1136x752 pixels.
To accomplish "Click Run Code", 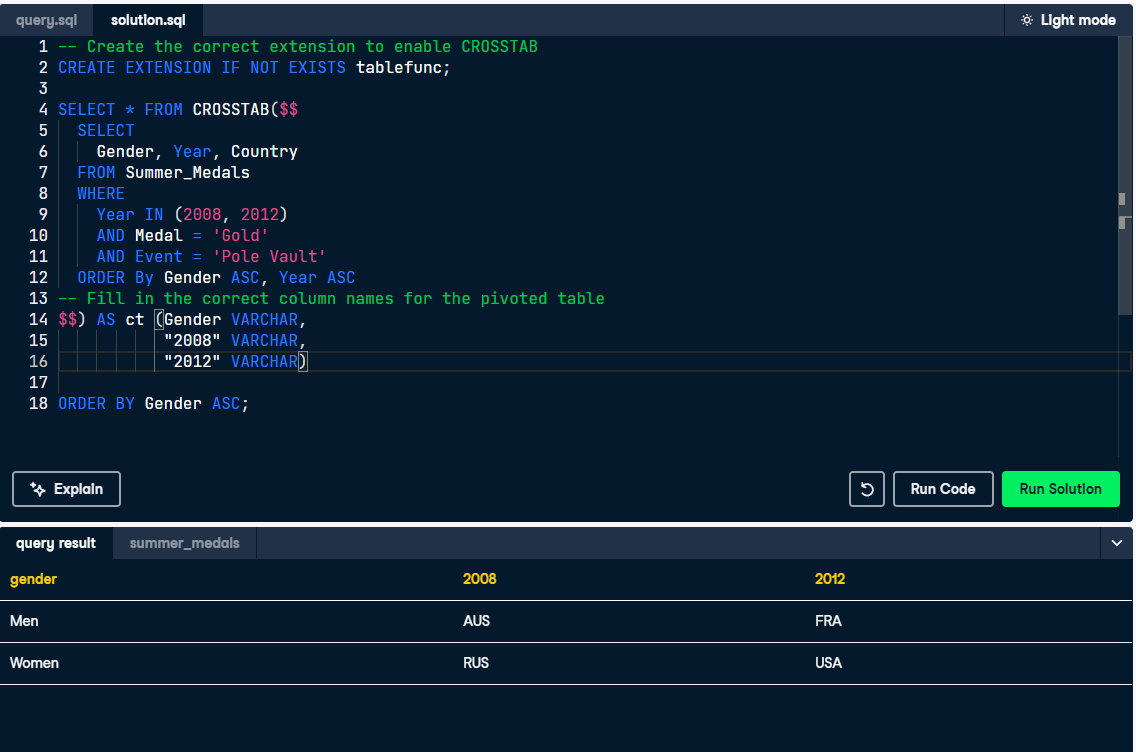I will (x=943, y=489).
